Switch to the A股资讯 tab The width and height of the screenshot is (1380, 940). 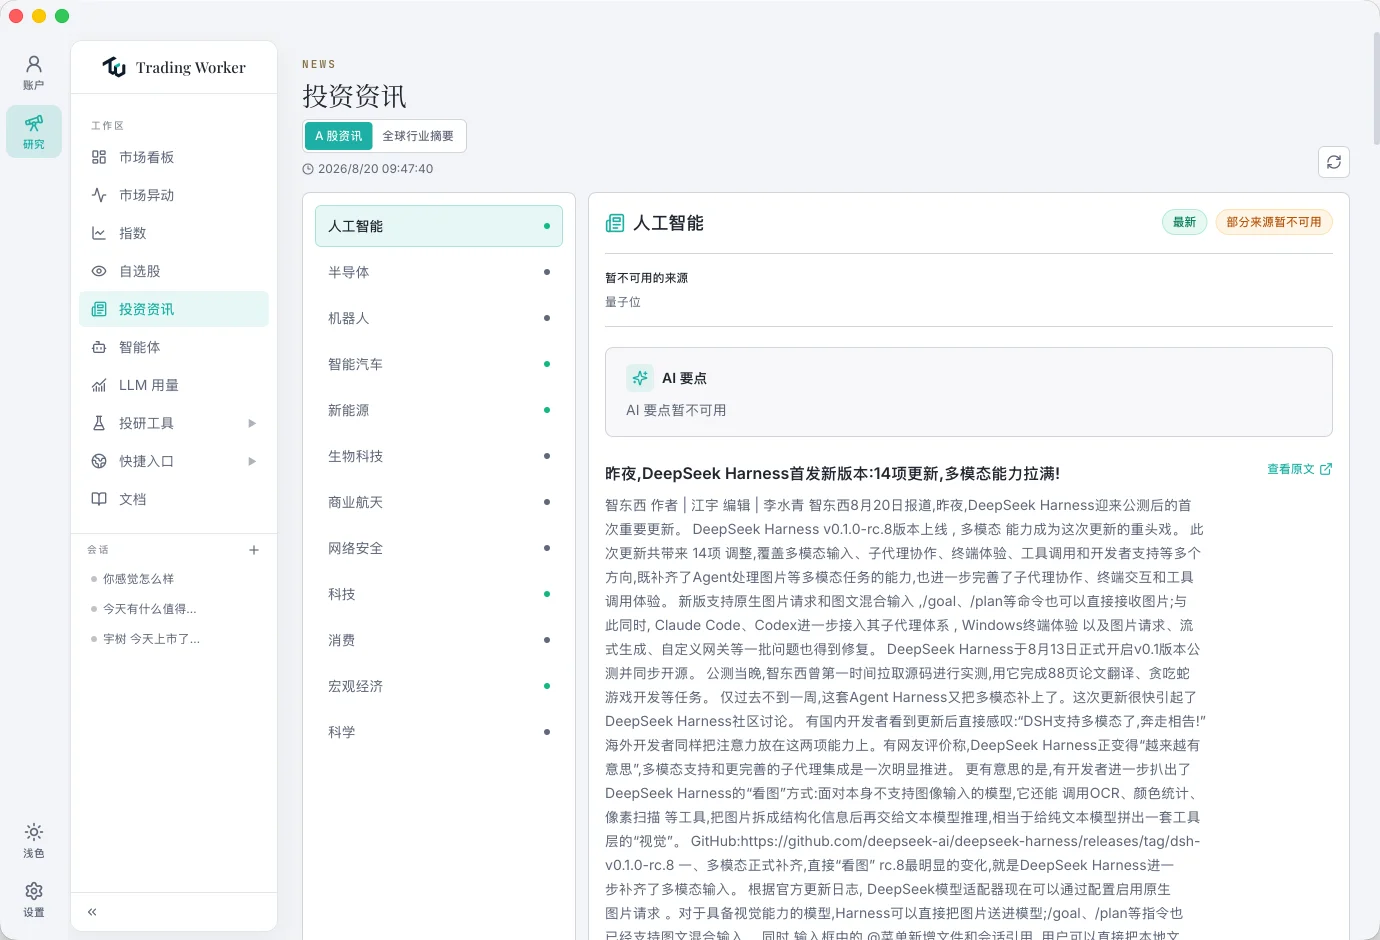[339, 136]
